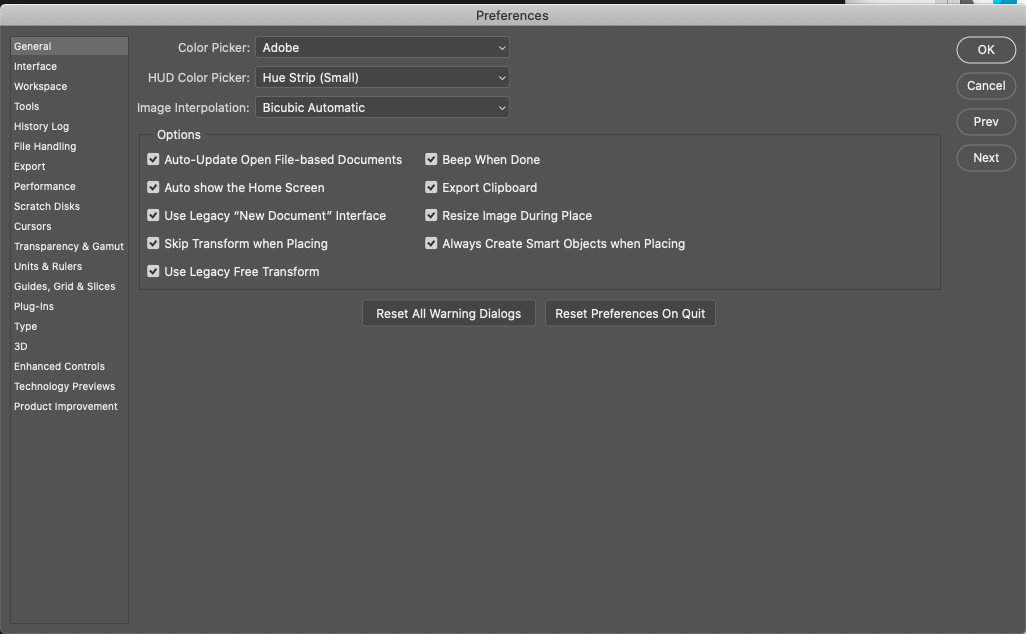Uncheck Skip Transform when Placing
Viewport: 1026px width, 634px height.
click(x=153, y=243)
